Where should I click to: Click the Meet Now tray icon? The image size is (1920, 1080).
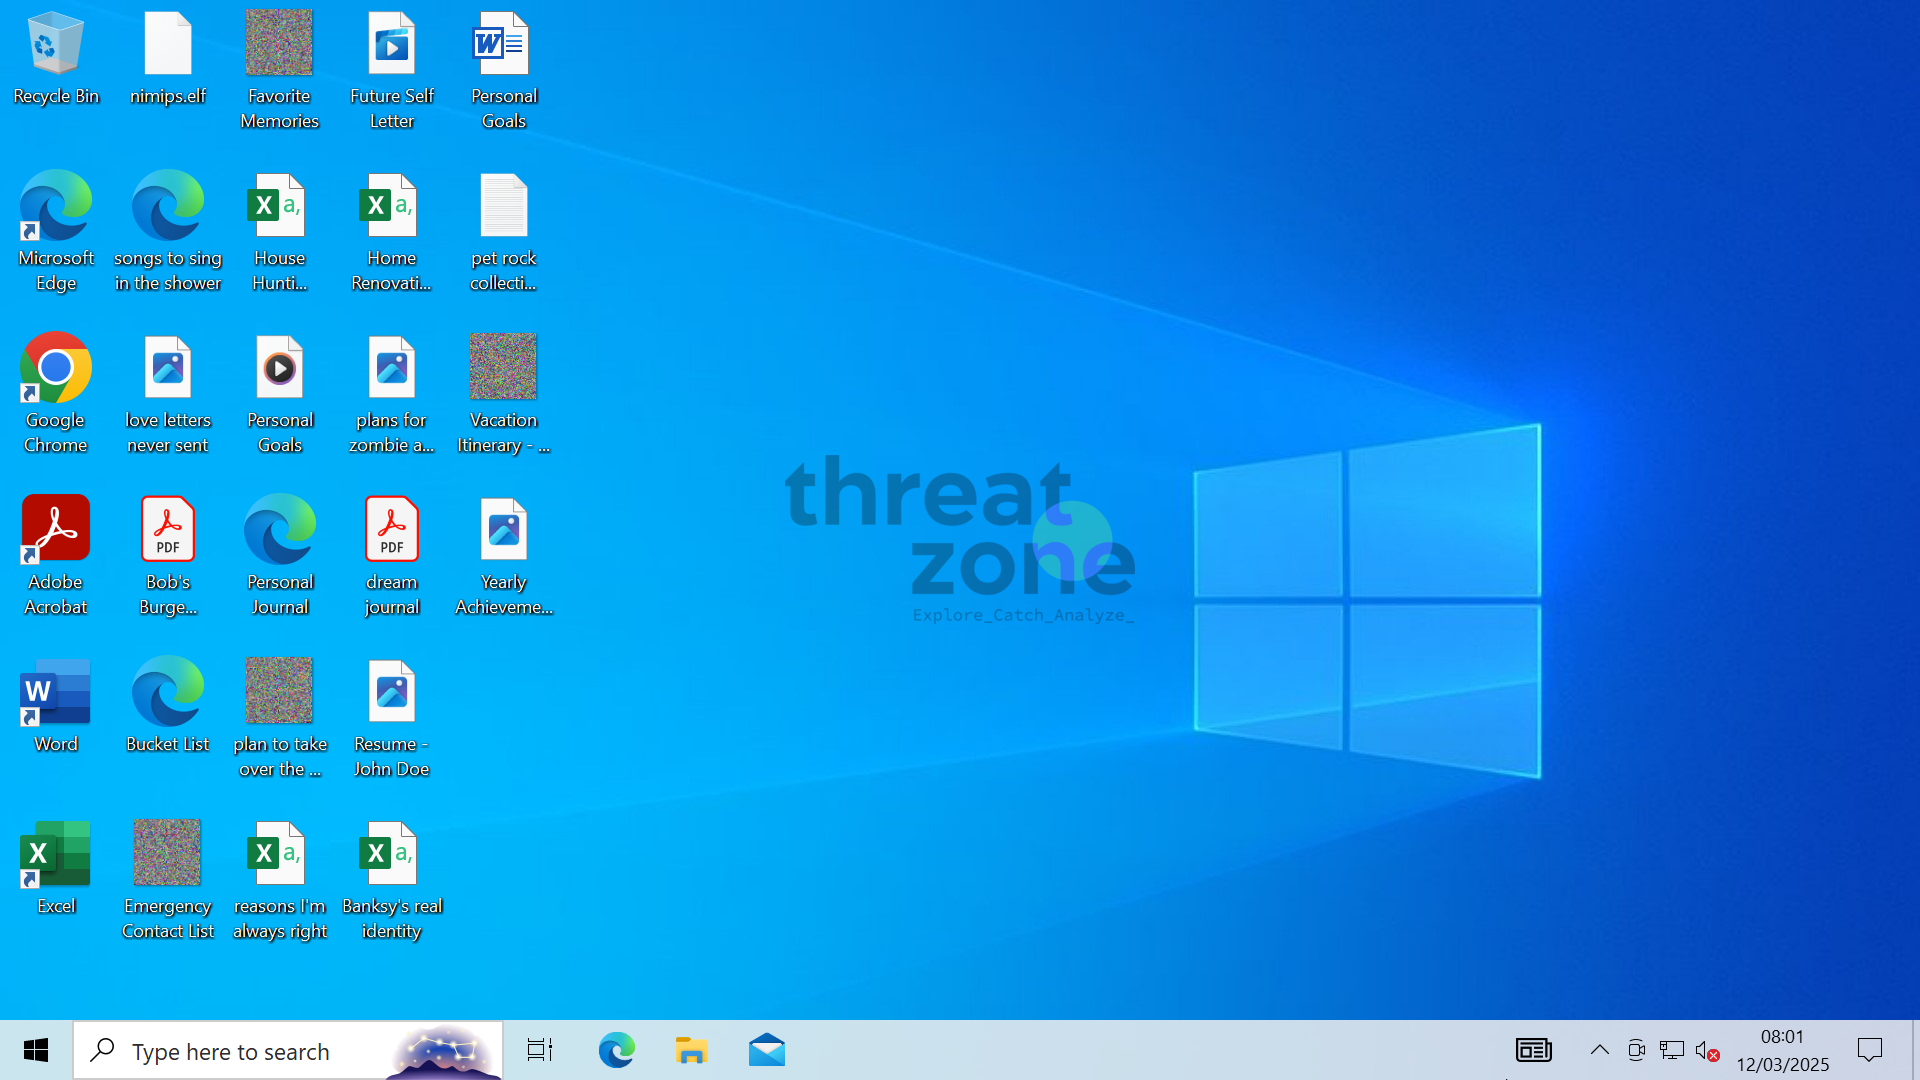pos(1636,1050)
